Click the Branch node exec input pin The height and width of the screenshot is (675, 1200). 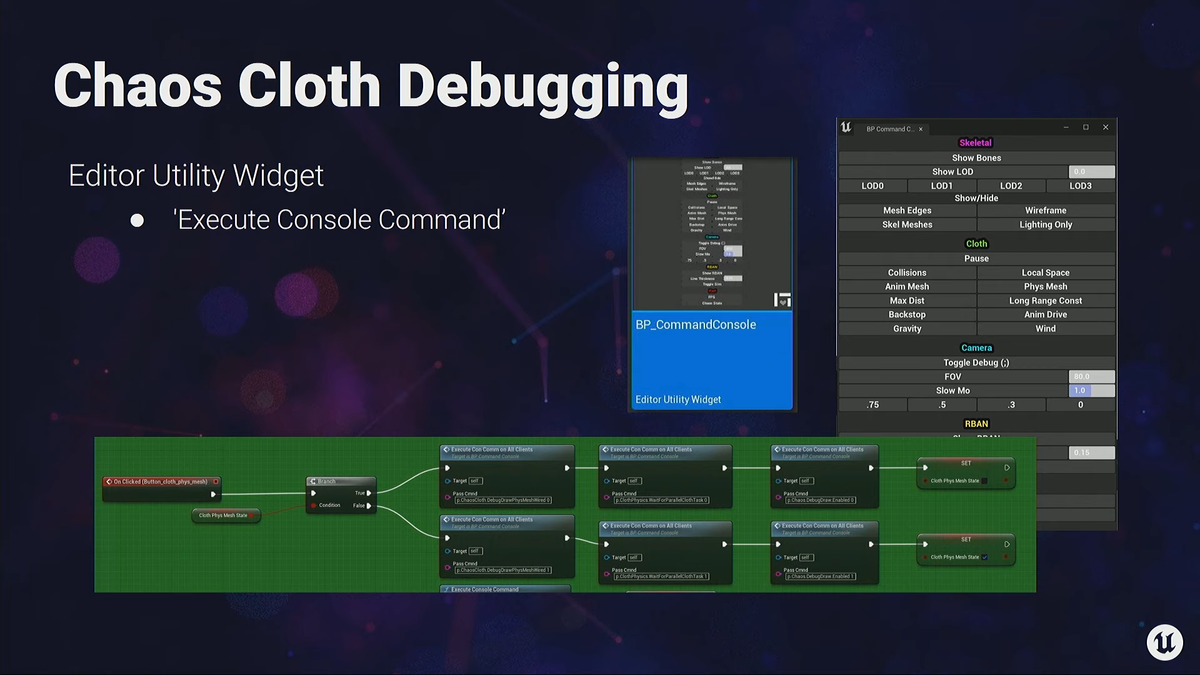313,493
